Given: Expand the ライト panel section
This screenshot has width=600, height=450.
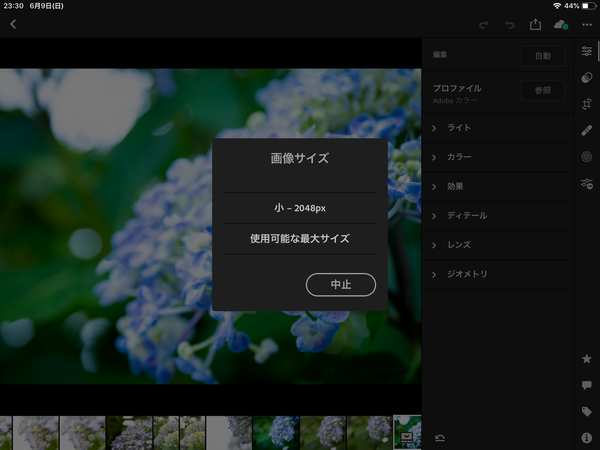Looking at the screenshot, I should pos(495,128).
